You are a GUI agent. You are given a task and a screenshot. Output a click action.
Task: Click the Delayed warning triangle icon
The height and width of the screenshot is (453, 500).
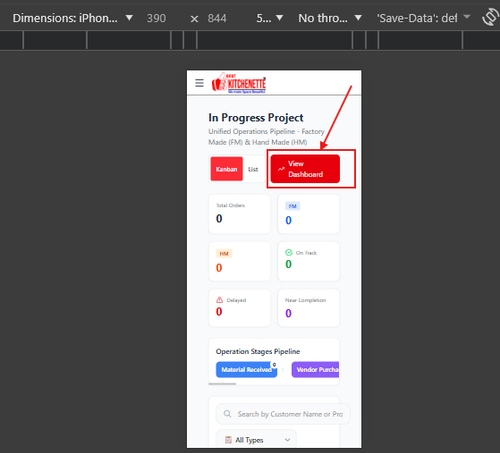(x=219, y=300)
